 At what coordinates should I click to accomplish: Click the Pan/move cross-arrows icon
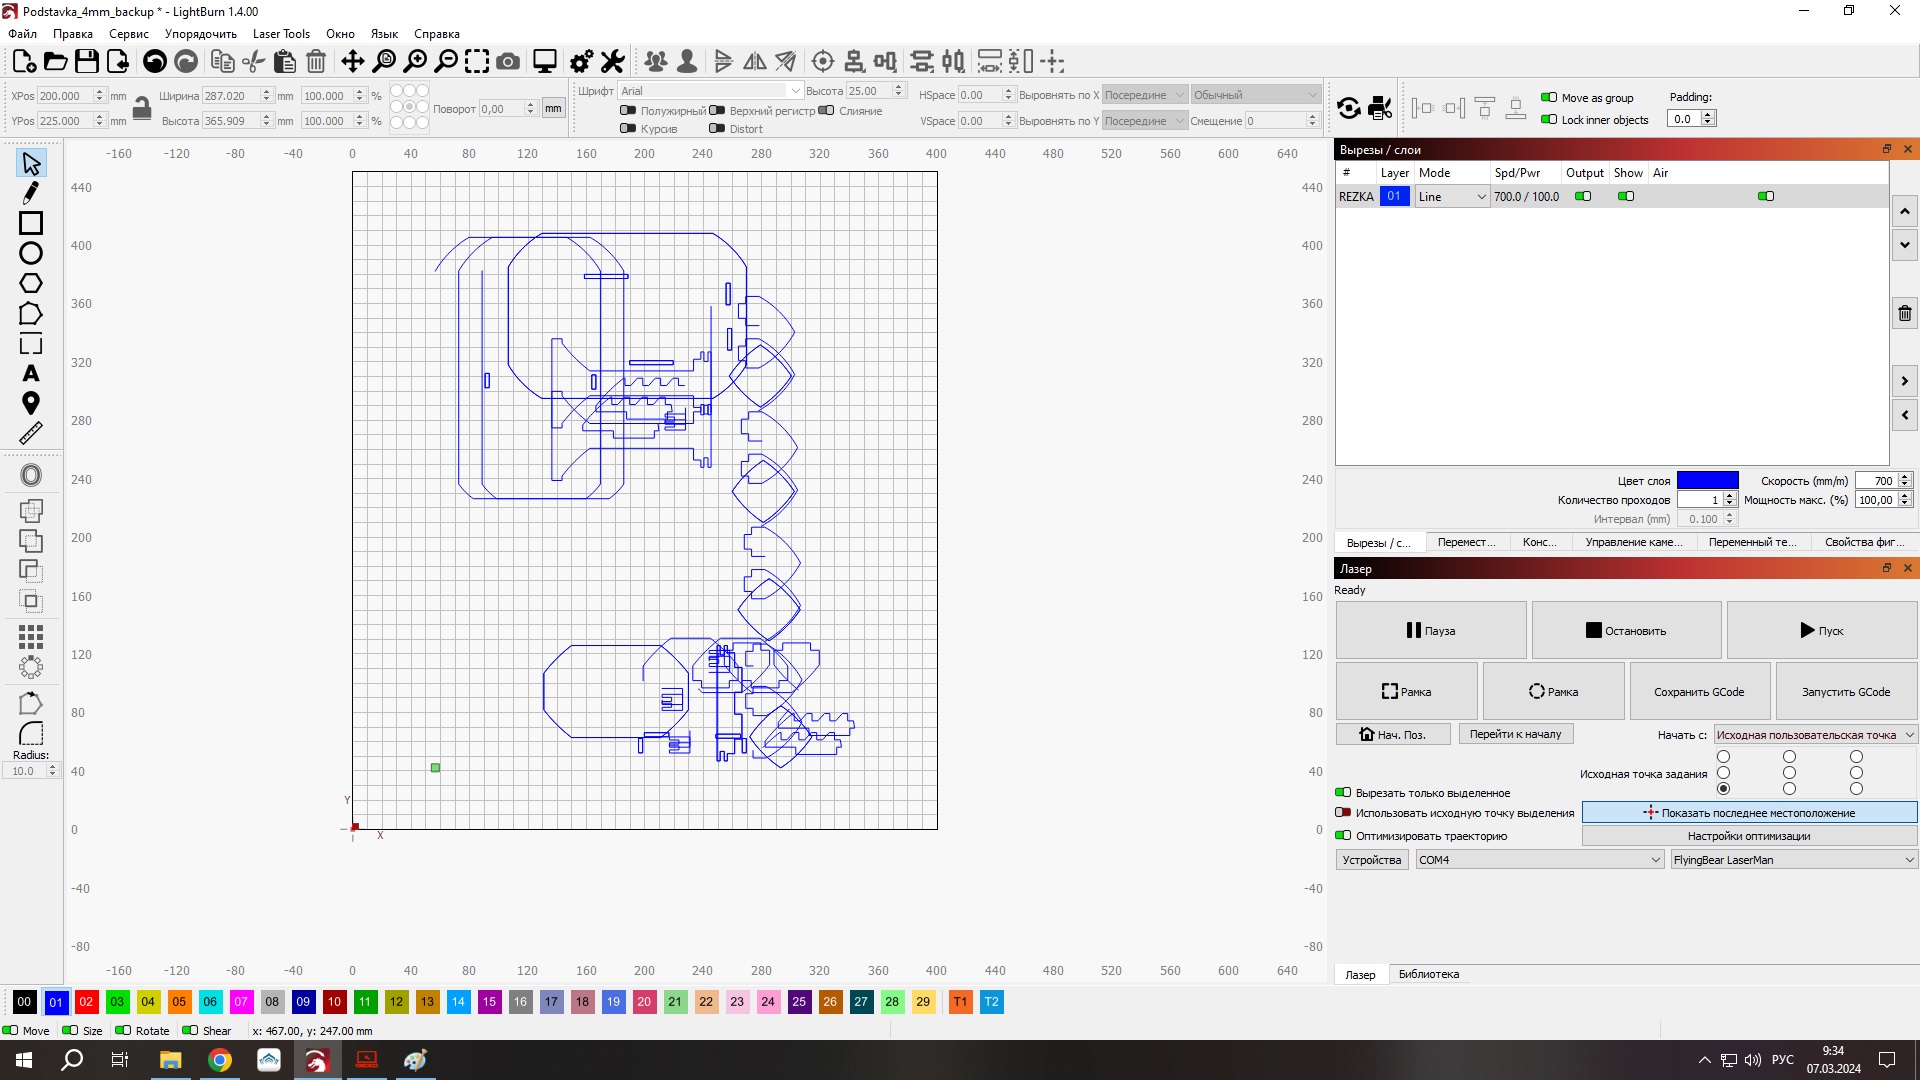pos(352,62)
